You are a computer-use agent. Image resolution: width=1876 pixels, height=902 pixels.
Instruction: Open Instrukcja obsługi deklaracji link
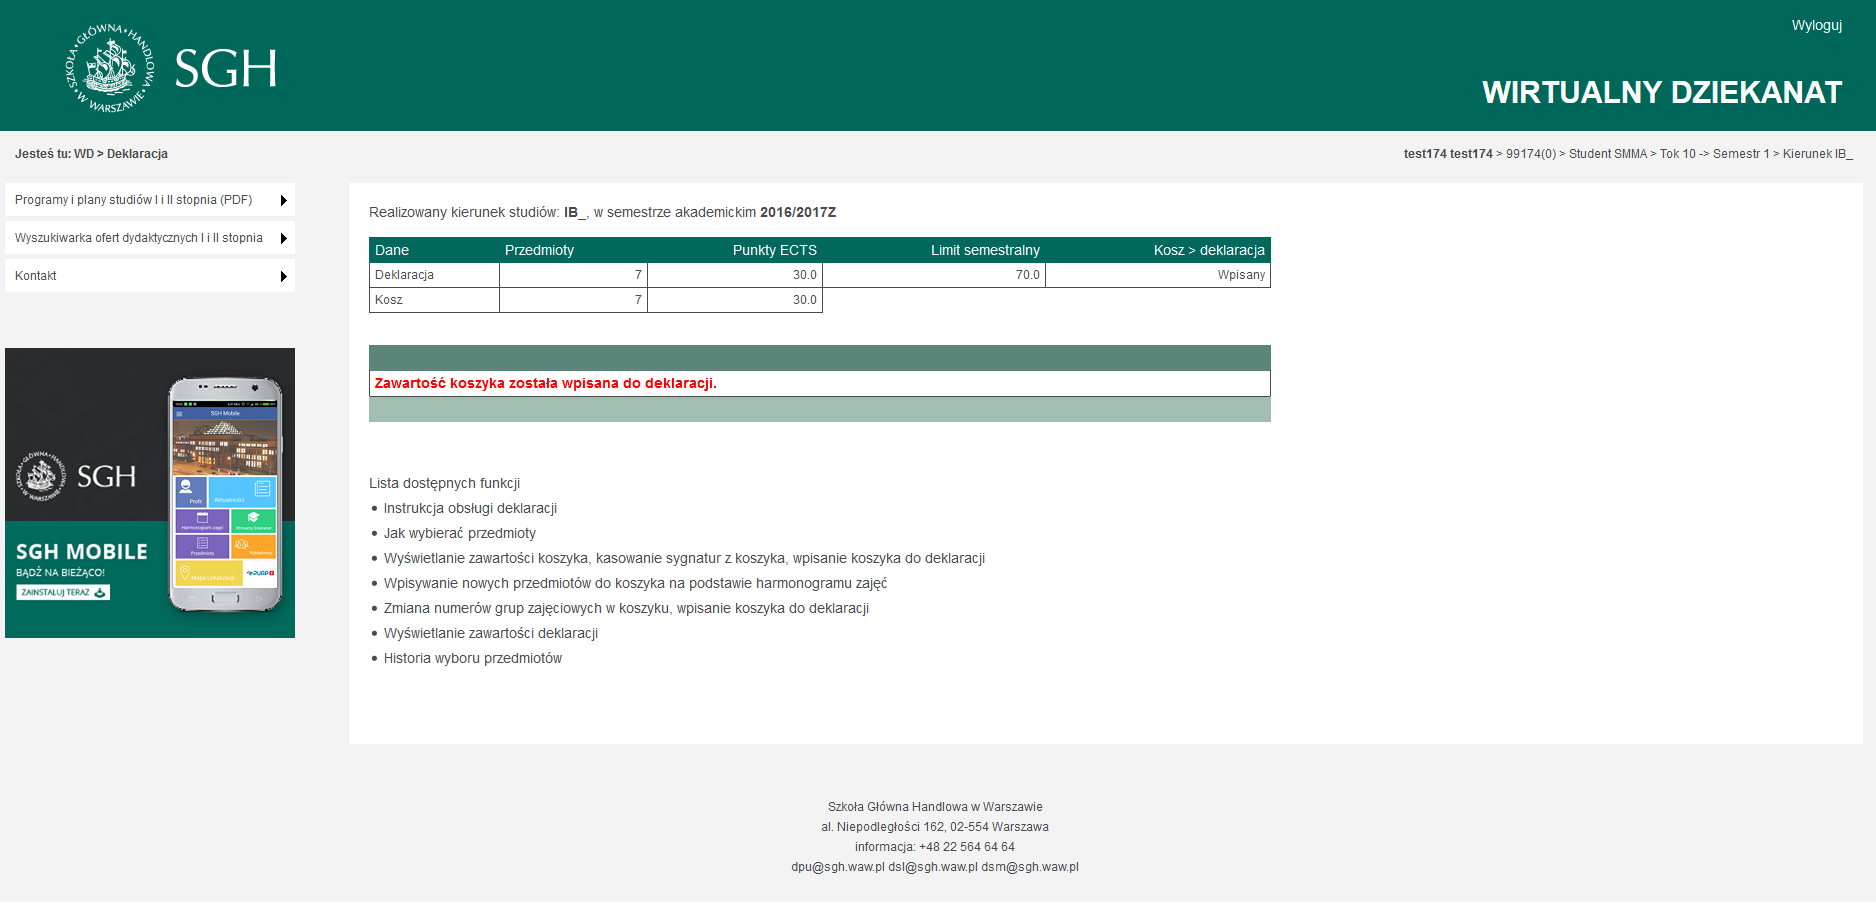point(470,508)
